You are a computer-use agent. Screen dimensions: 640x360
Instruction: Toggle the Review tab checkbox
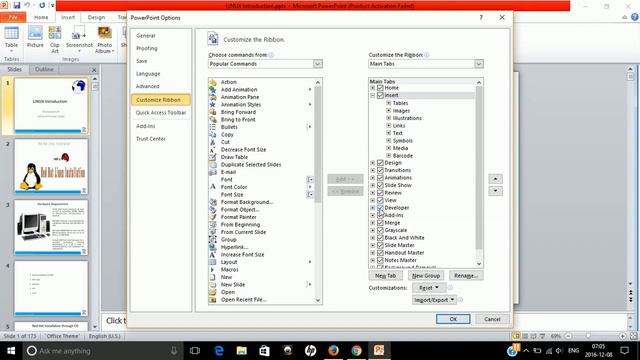coord(380,193)
